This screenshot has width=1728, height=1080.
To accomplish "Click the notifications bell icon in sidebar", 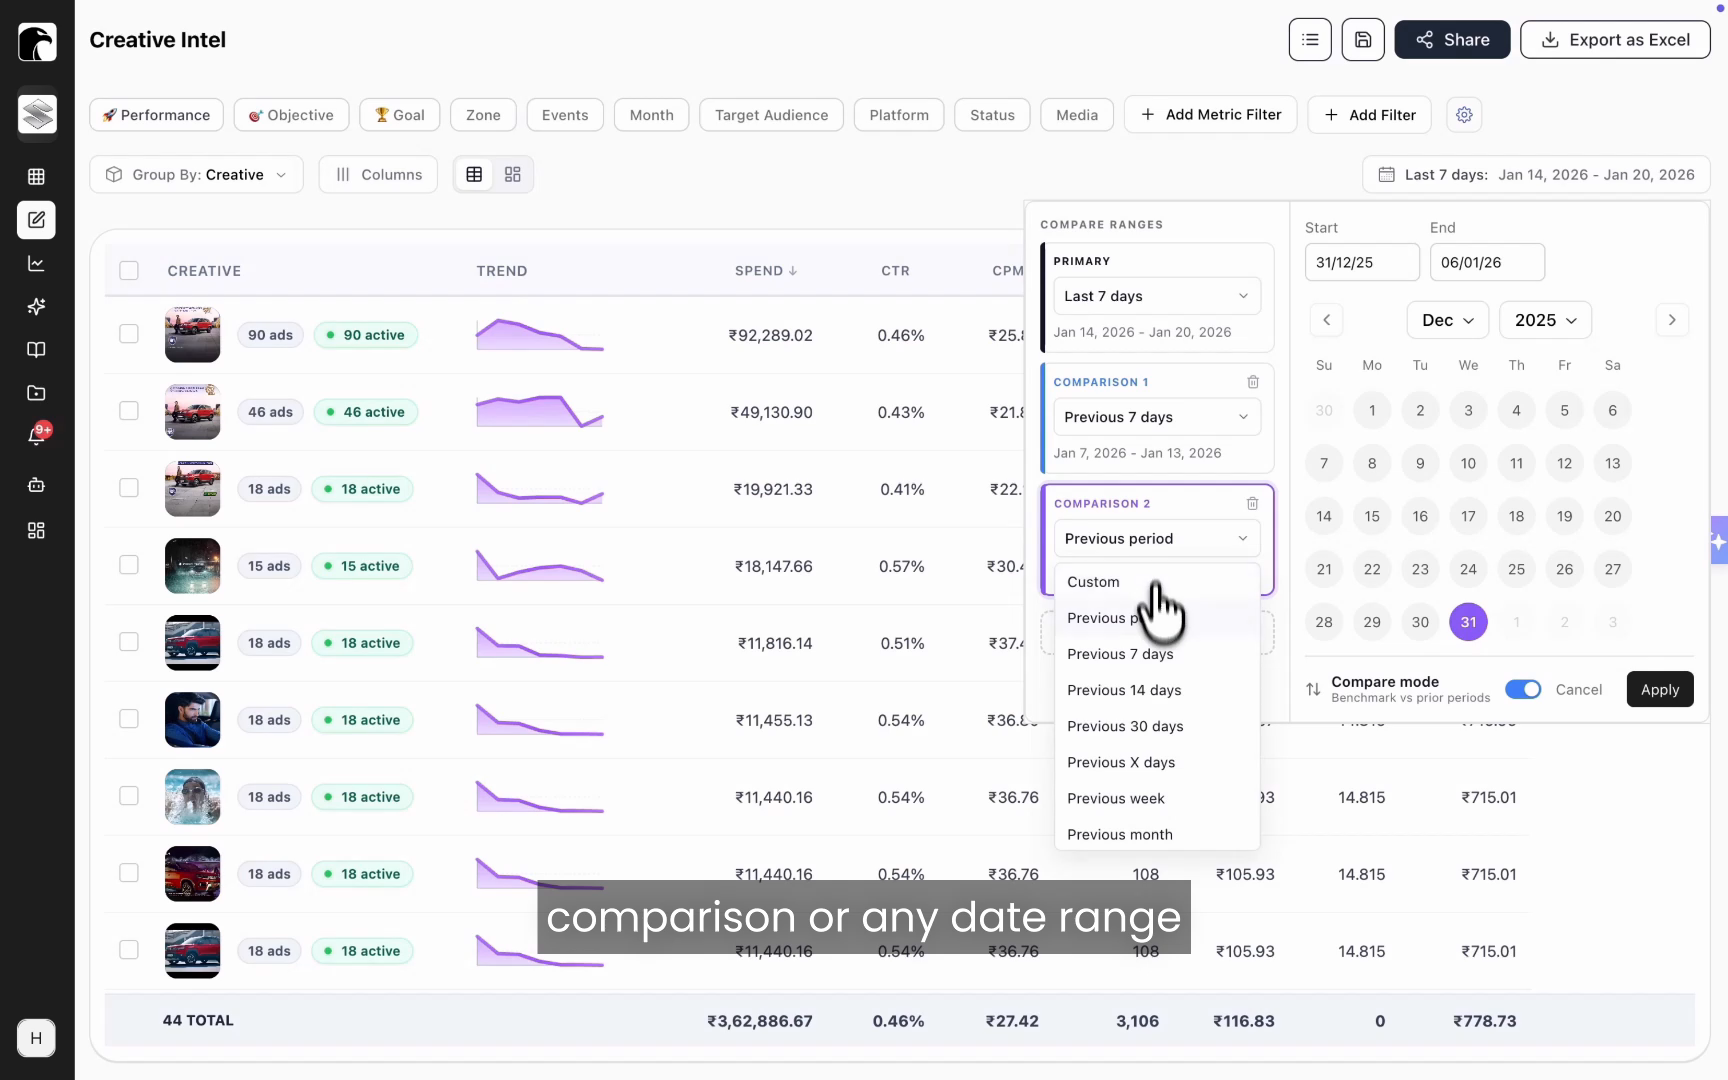I will (37, 435).
